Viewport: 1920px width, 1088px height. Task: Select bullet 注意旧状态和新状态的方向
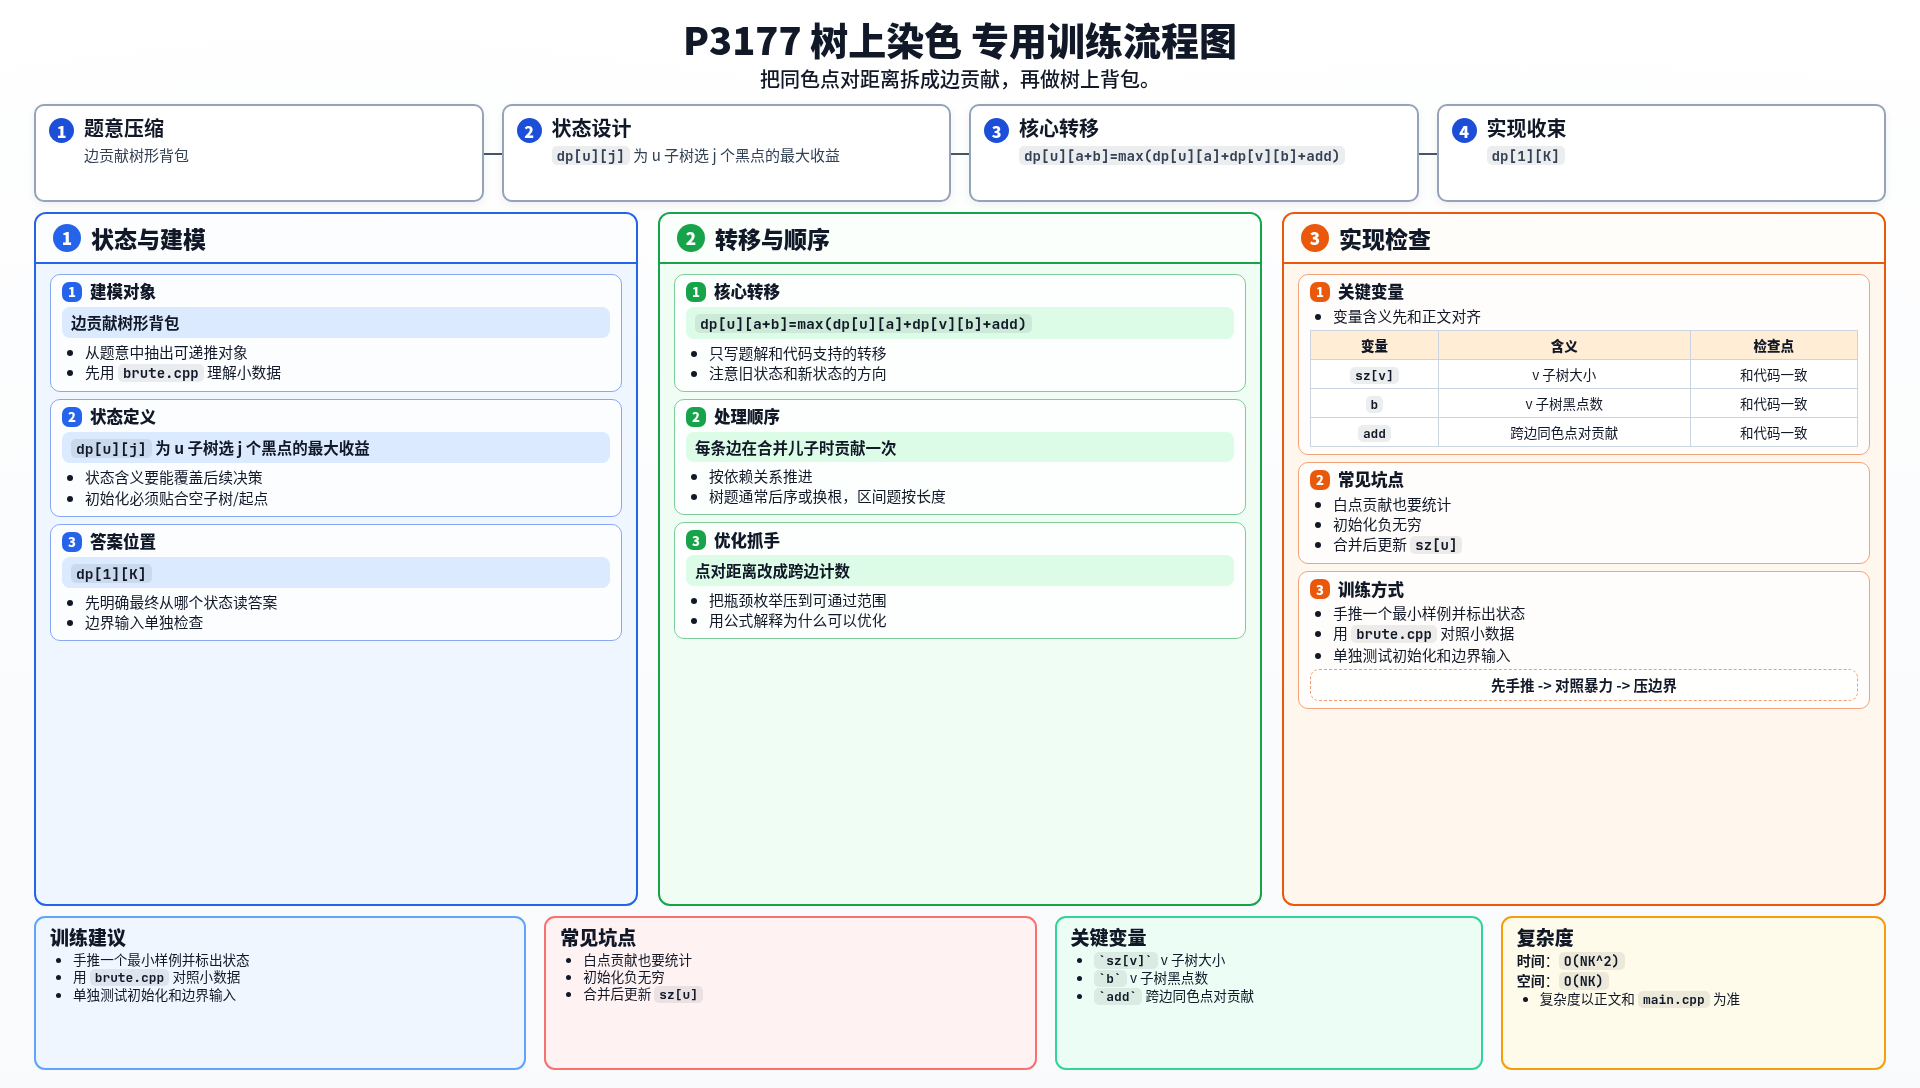click(x=798, y=374)
